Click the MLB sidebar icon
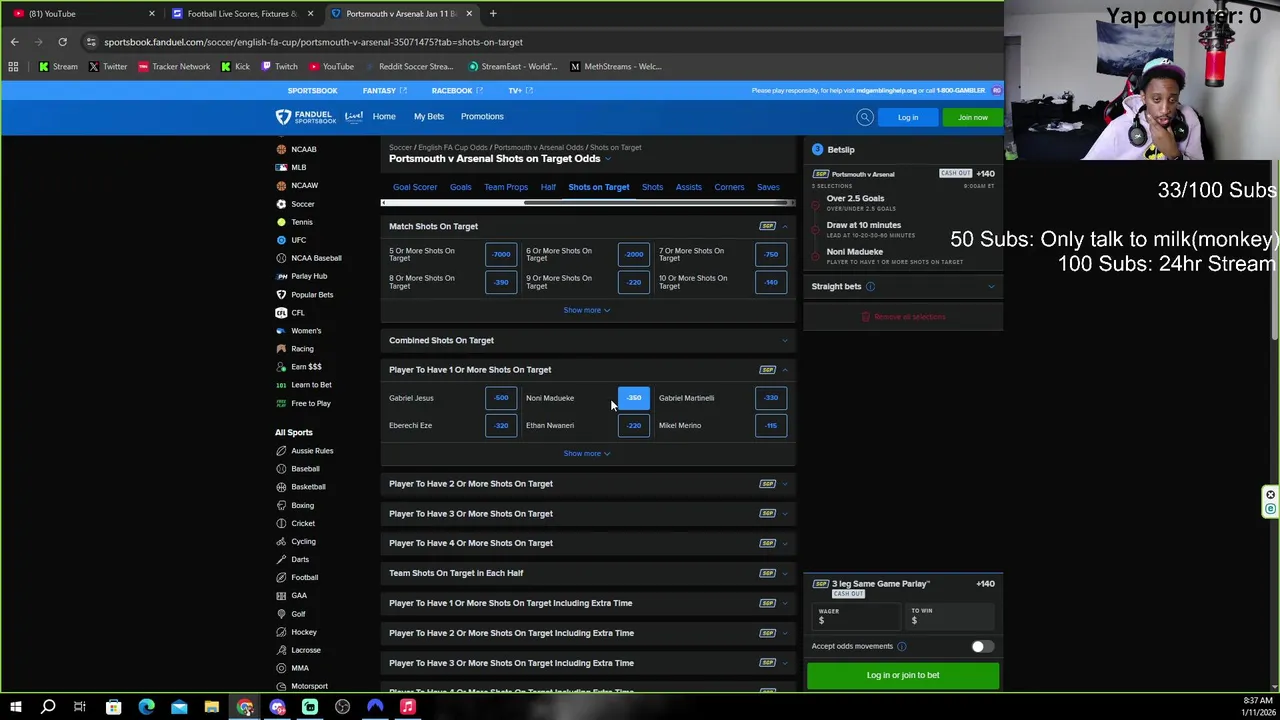 [281, 167]
